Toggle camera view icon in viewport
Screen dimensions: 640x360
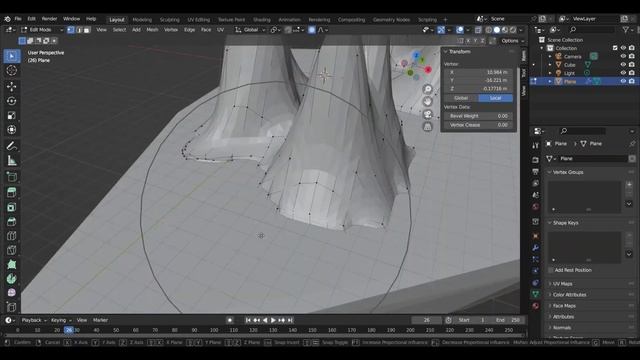pos(427,114)
